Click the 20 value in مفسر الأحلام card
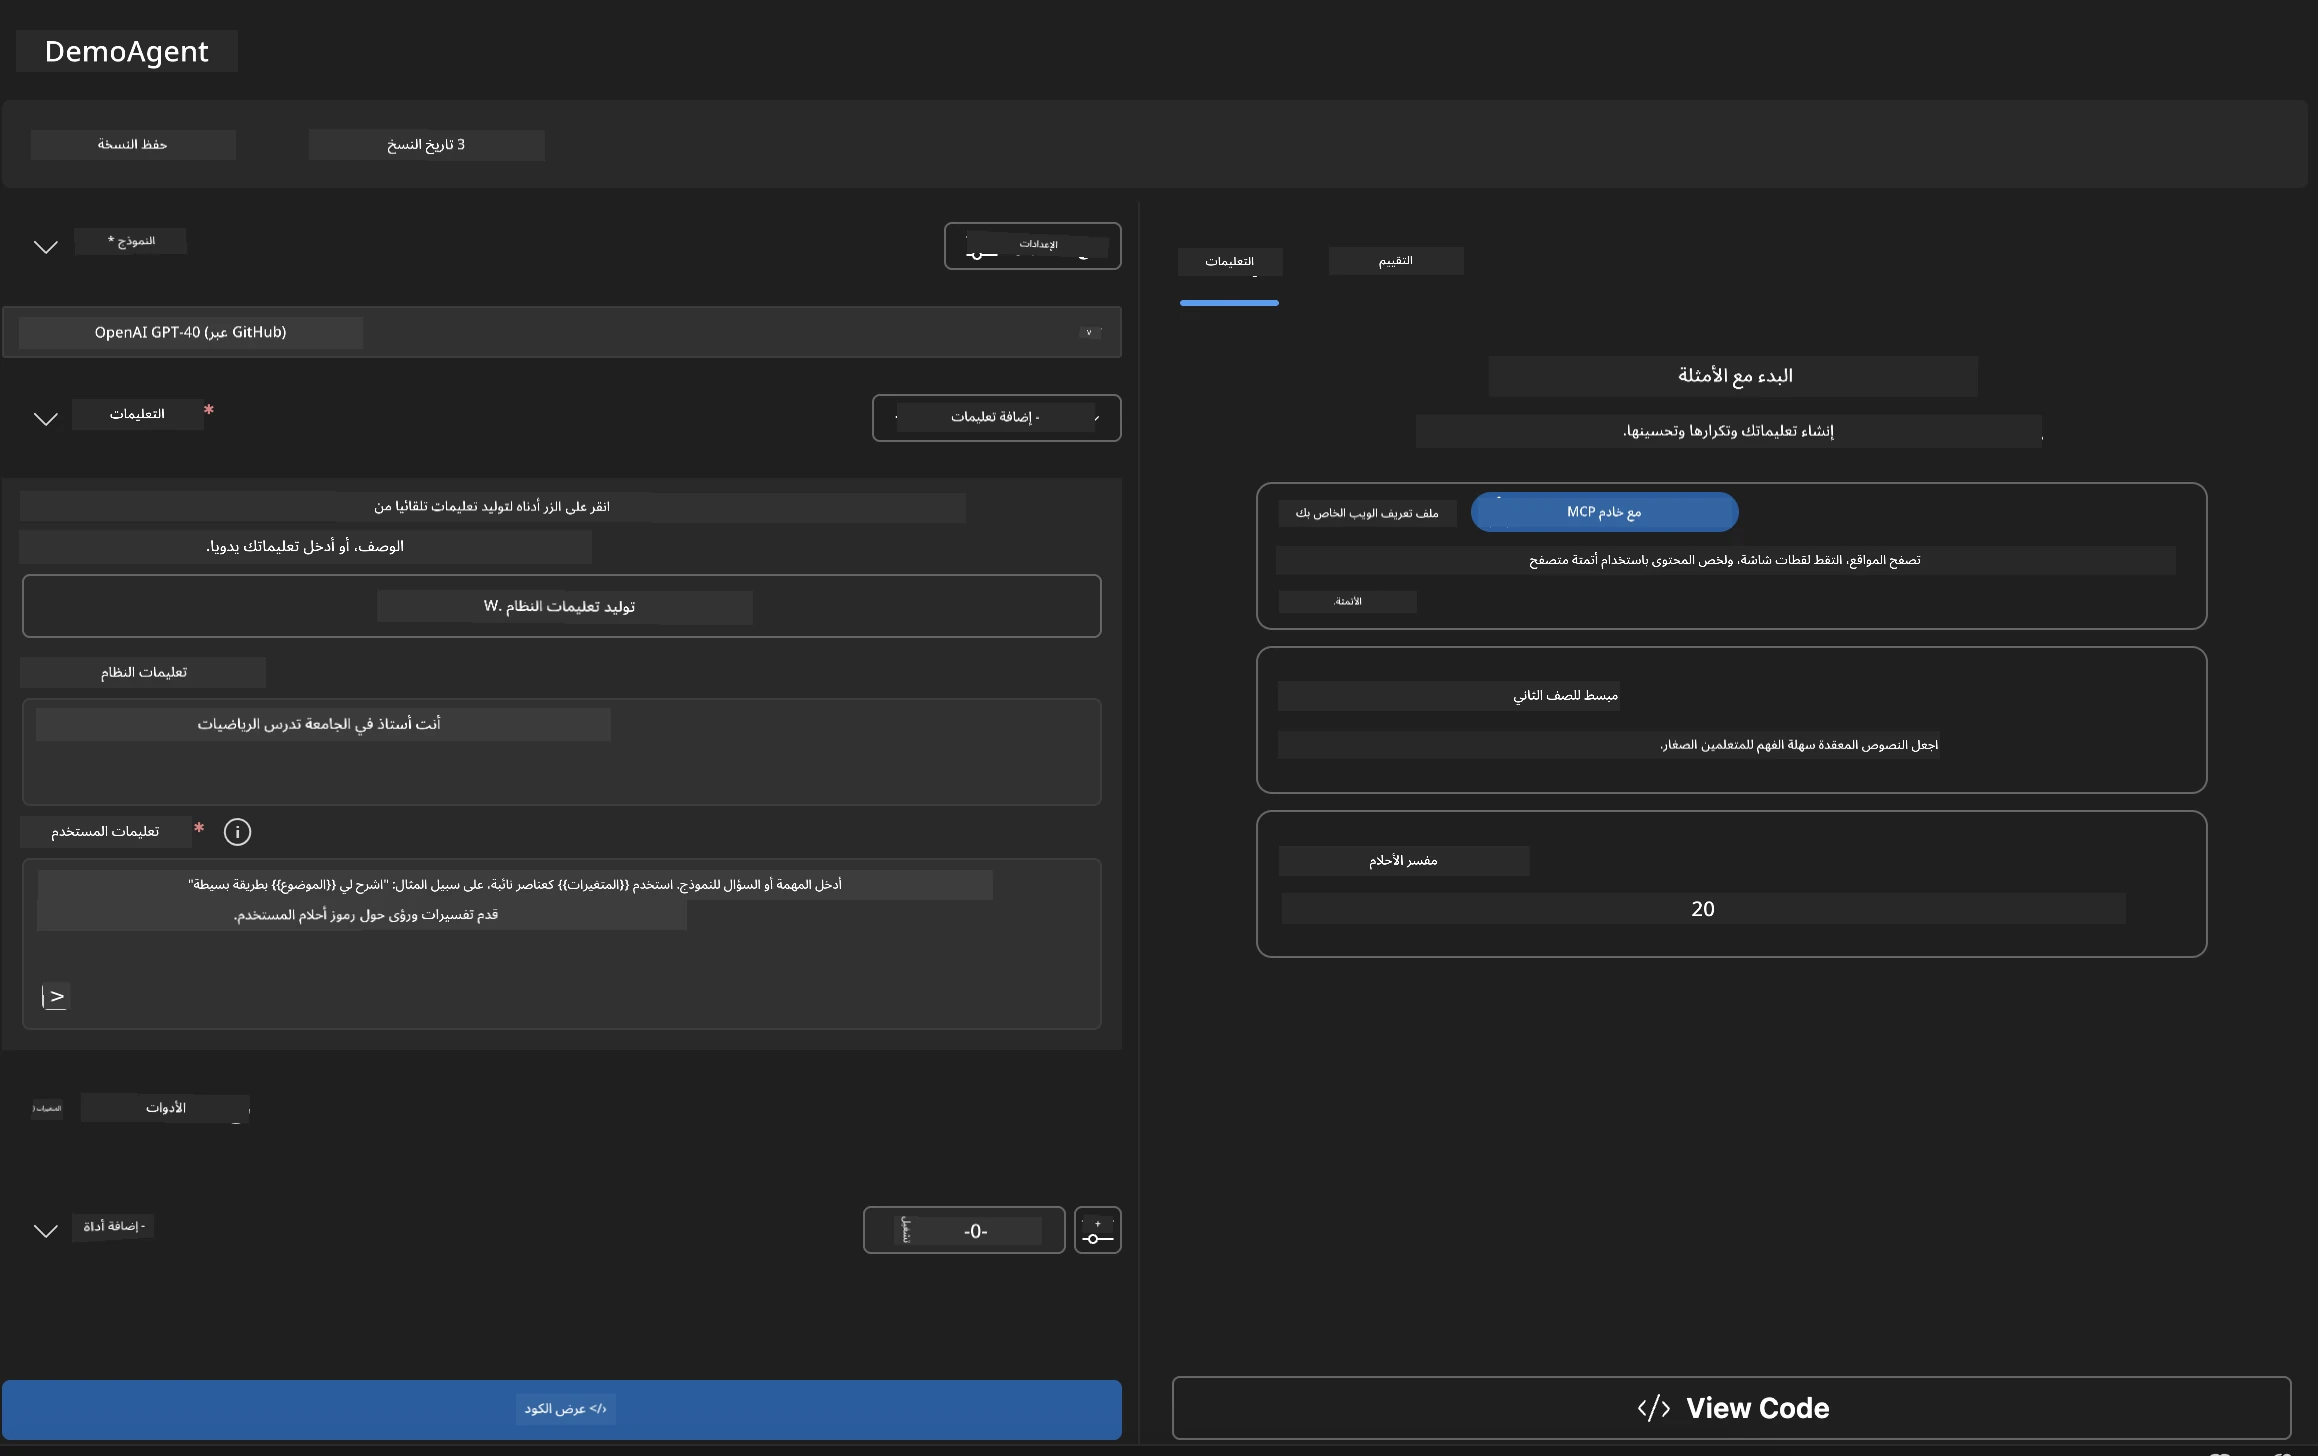This screenshot has height=1456, width=2318. (x=1703, y=909)
